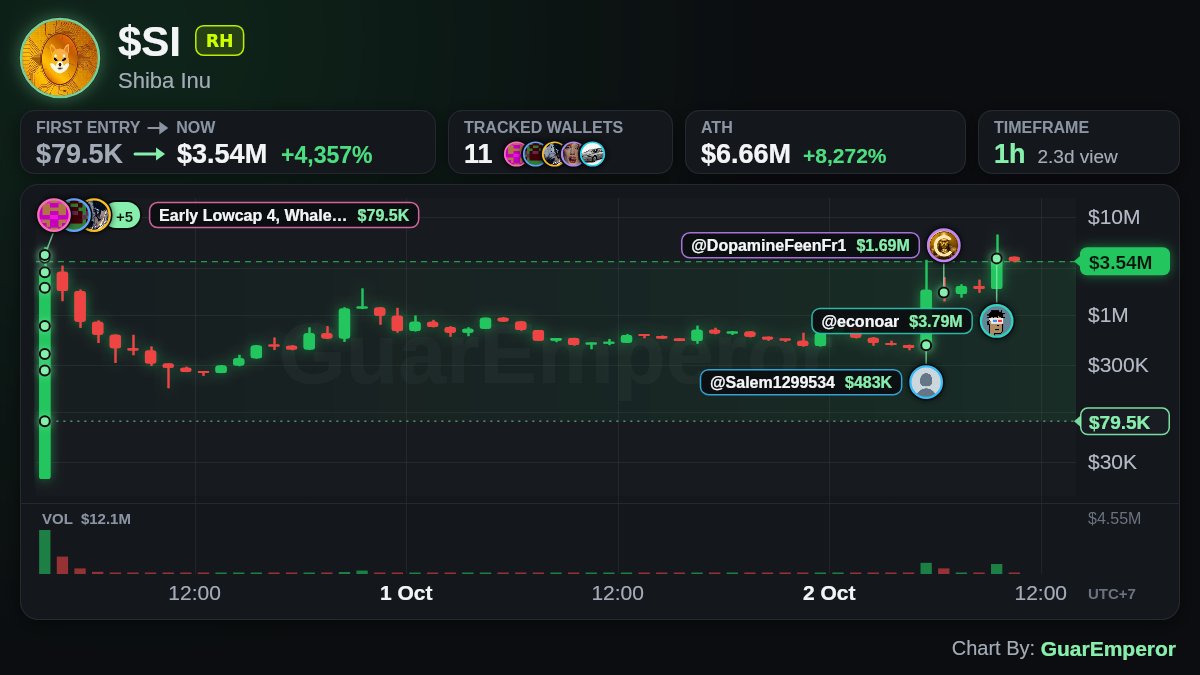Click the tracked wallets count 11
This screenshot has width=1200, height=675.
pyautogui.click(x=477, y=154)
